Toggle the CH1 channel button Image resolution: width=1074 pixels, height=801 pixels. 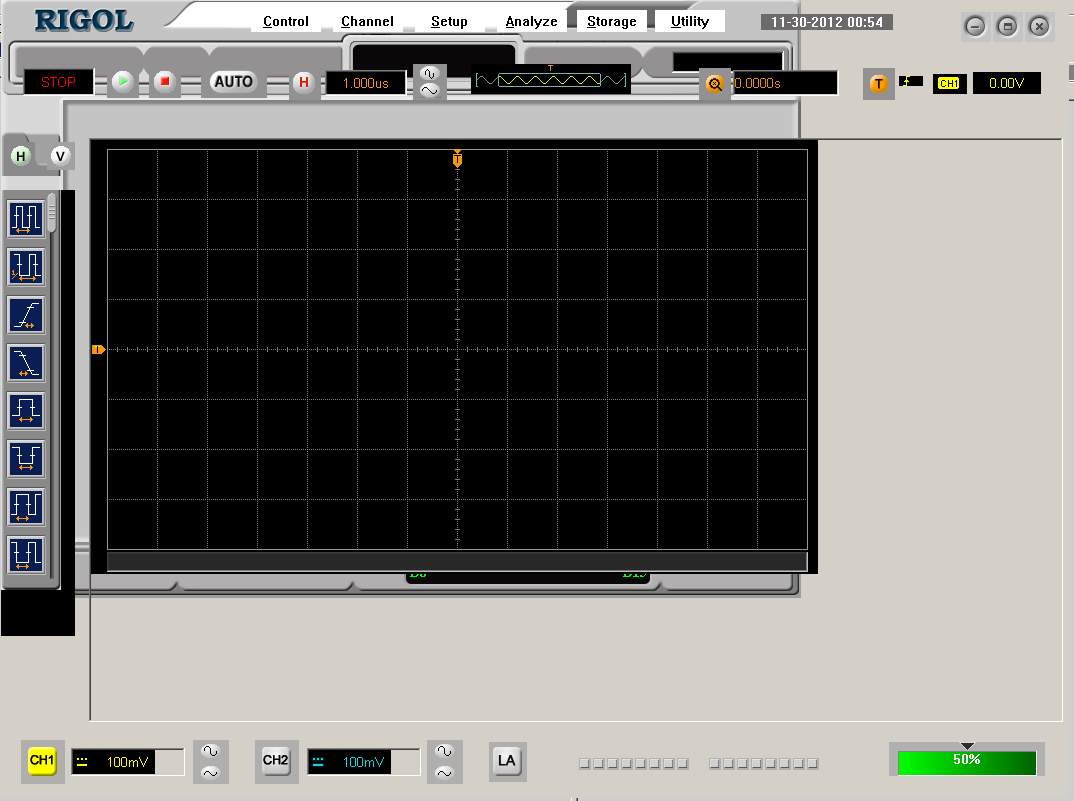pyautogui.click(x=42, y=761)
